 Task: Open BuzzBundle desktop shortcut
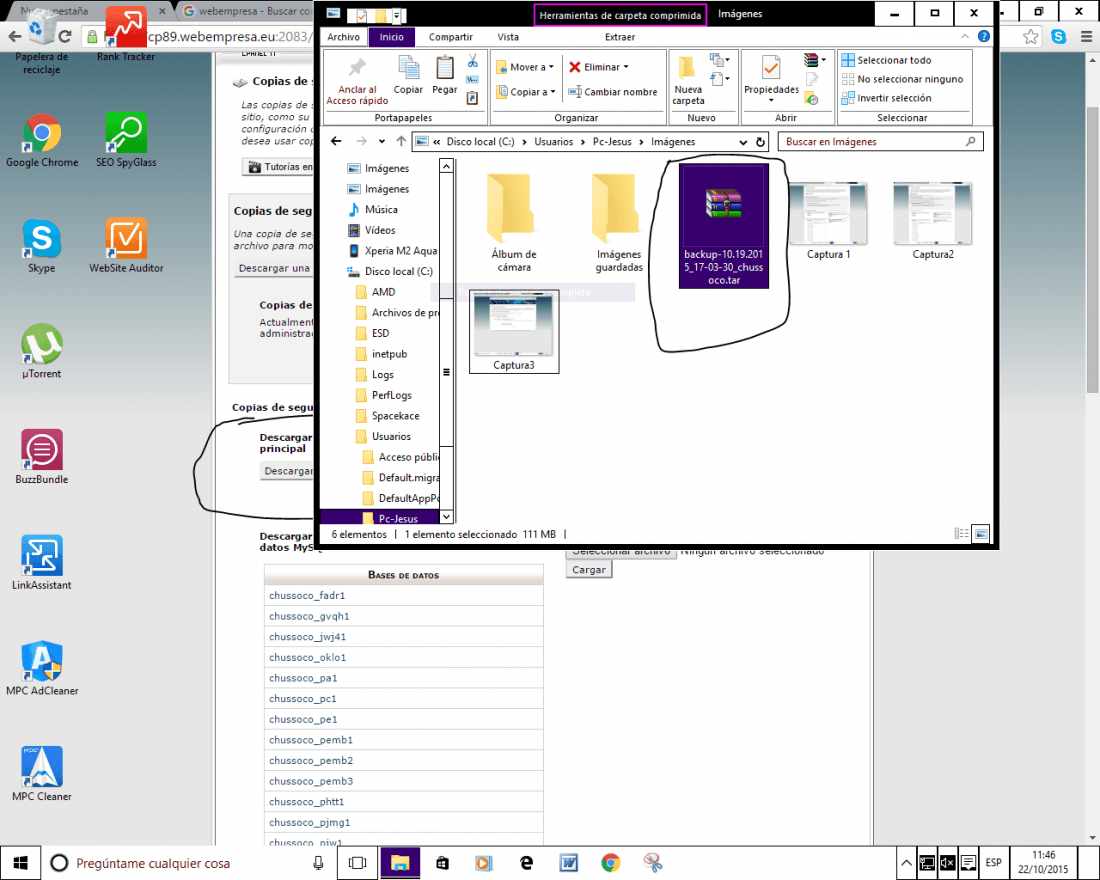coord(41,458)
